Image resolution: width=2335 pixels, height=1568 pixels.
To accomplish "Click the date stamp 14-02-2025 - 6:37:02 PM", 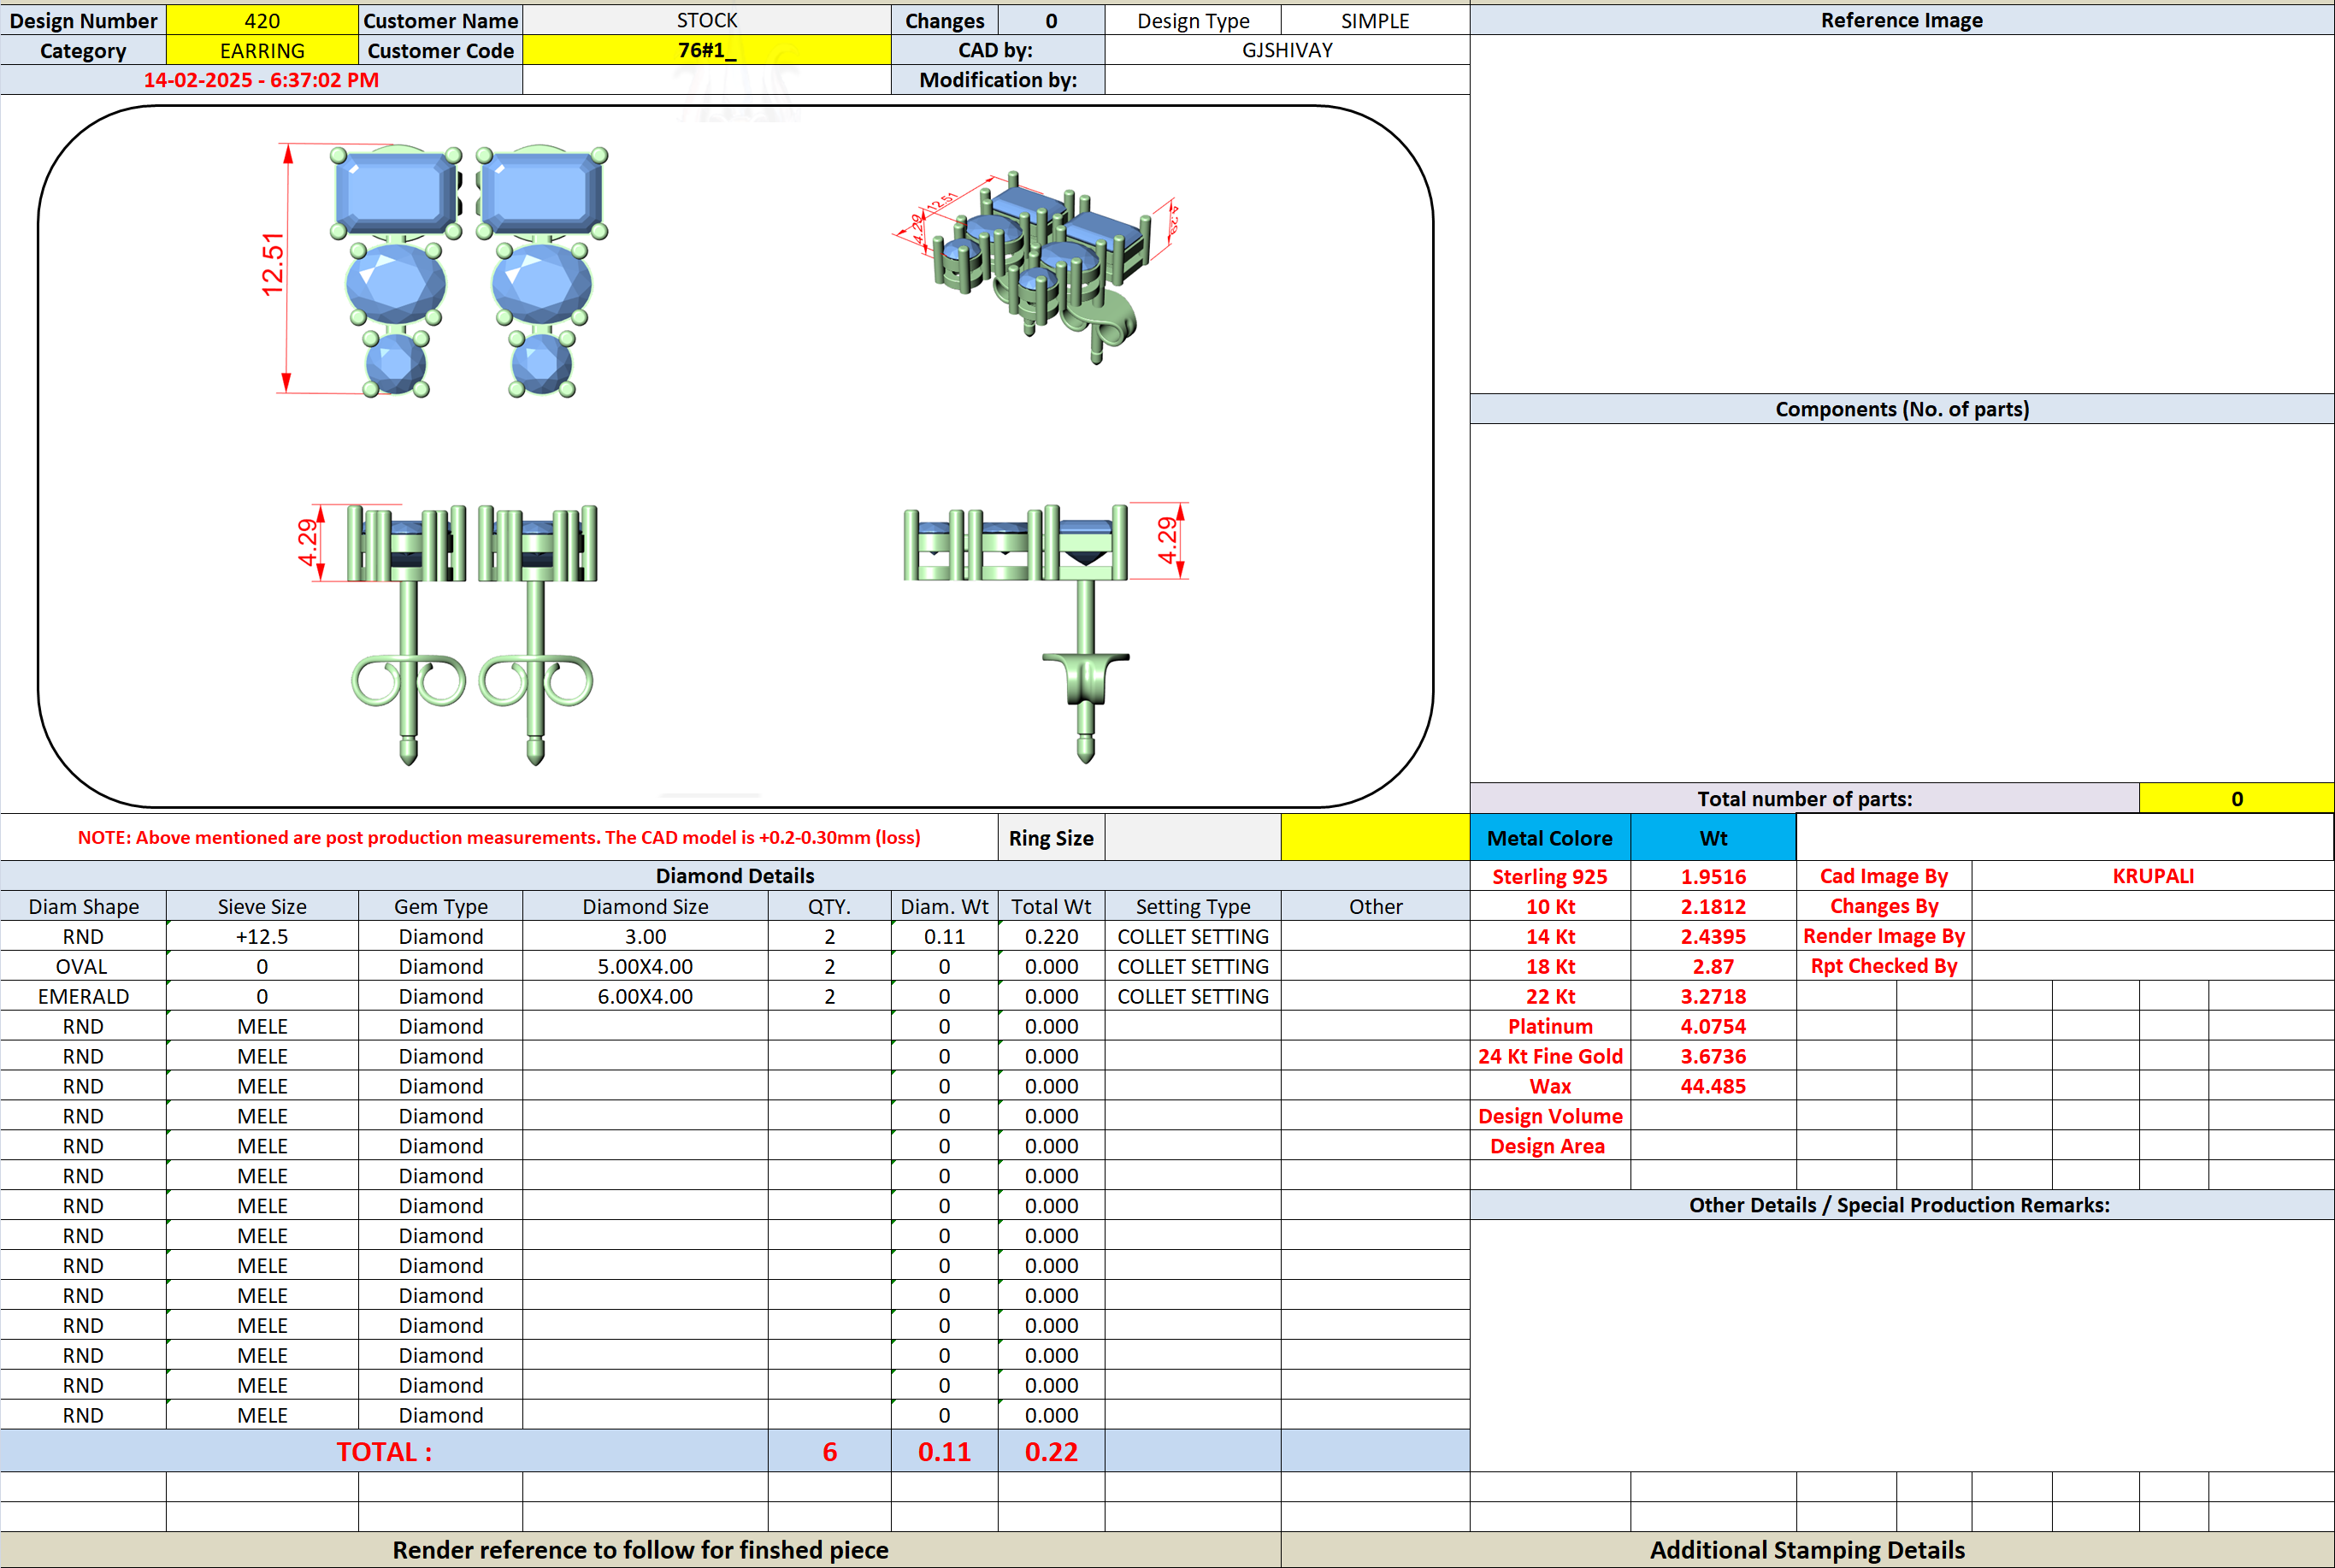I will click(x=261, y=80).
